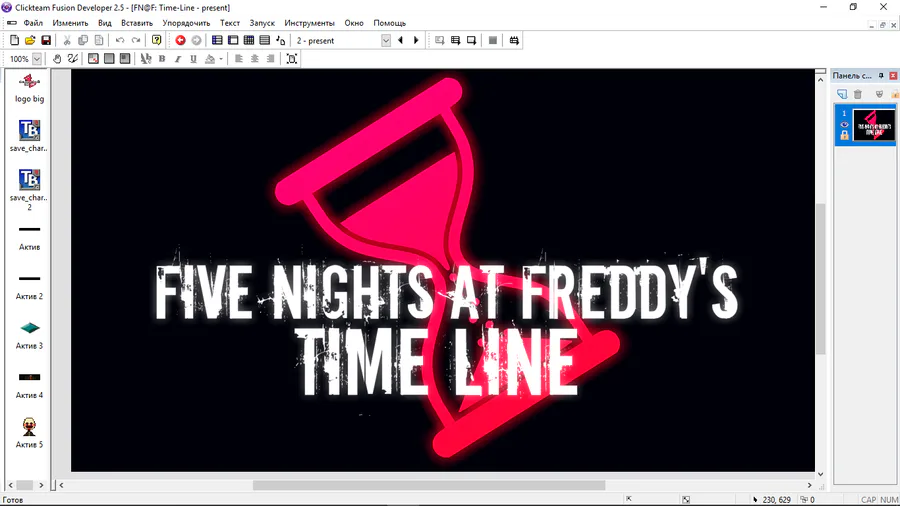Open the Вид menu

click(104, 23)
